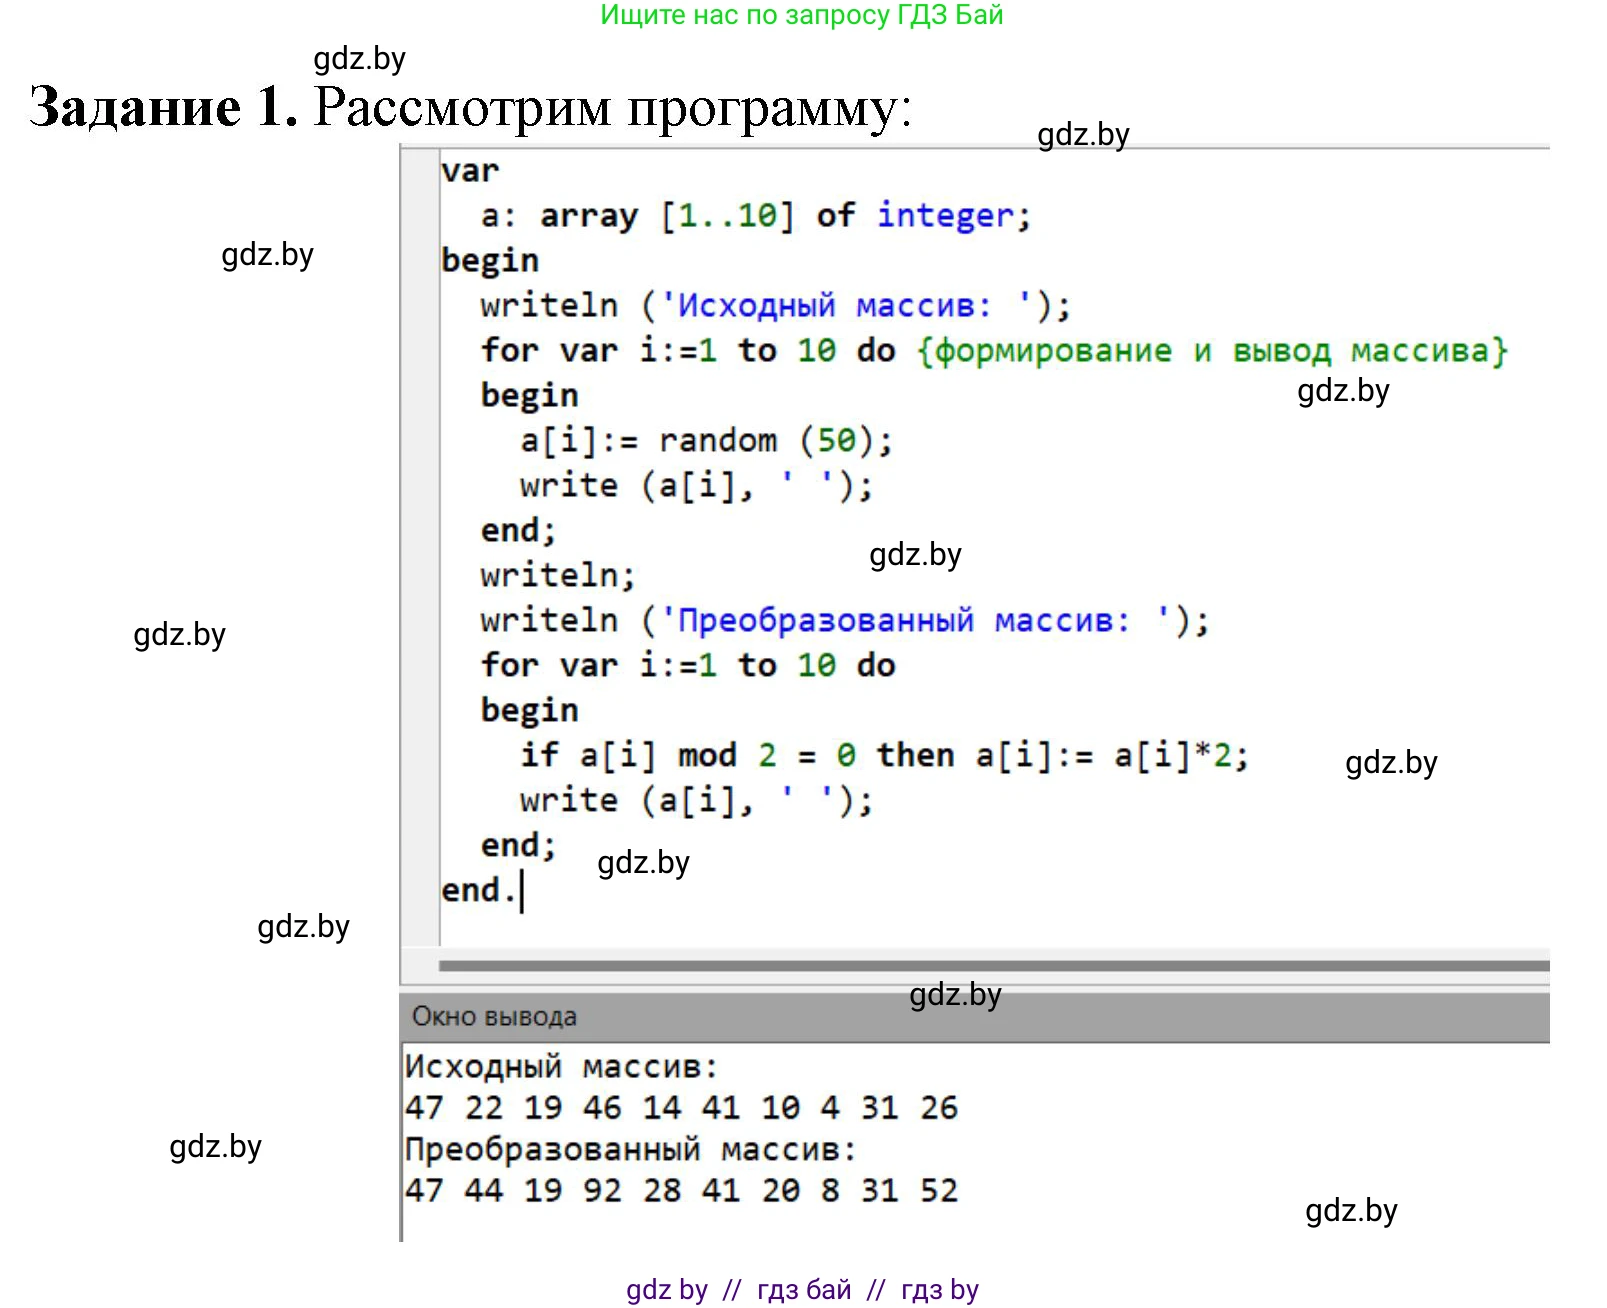Viewport: 1607px width, 1308px height.
Task: Click 'Исходный массив:' label in the output window
Action: 561,1067
